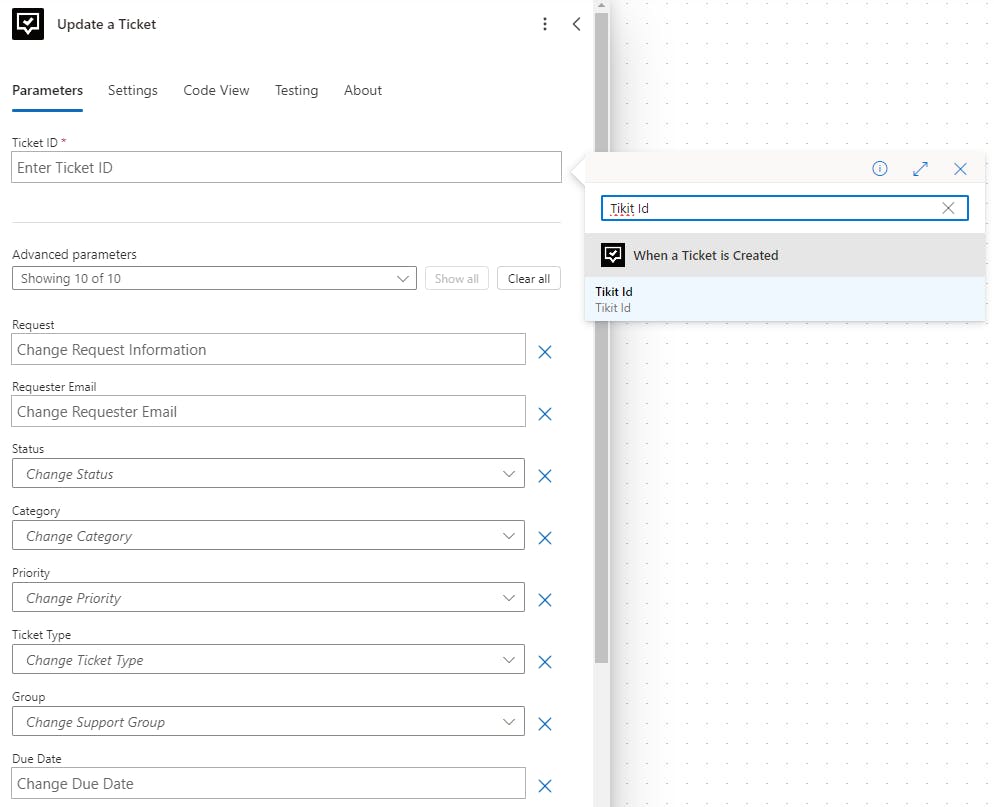Remove the Requester Email parameter
994x807 pixels.
click(545, 414)
